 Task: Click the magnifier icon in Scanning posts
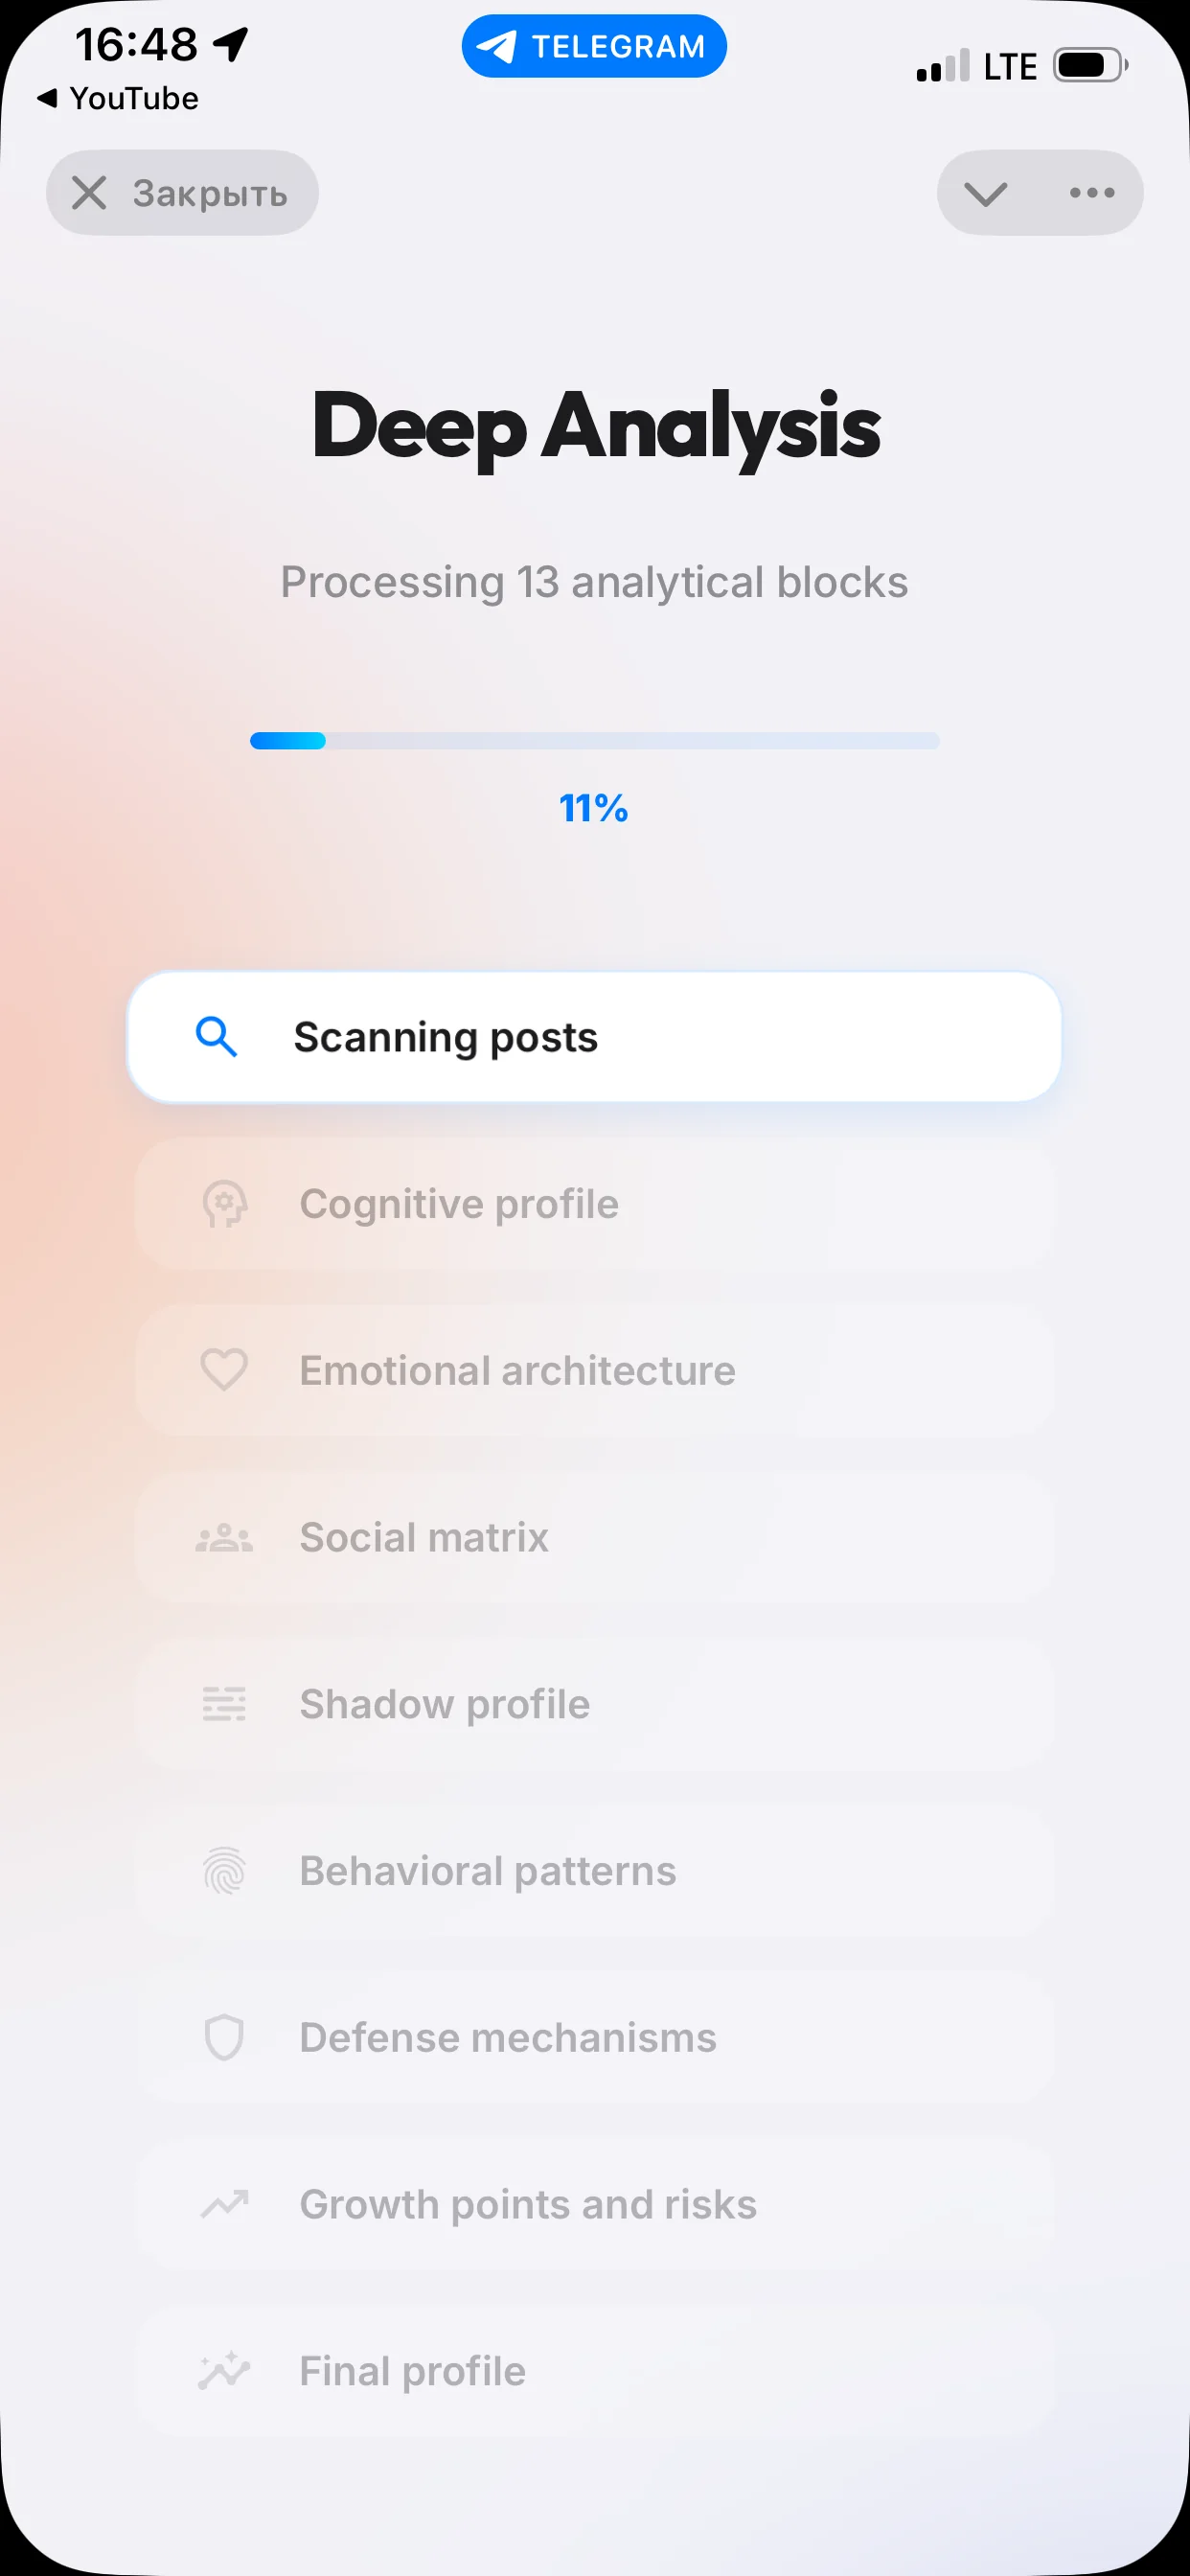216,1037
